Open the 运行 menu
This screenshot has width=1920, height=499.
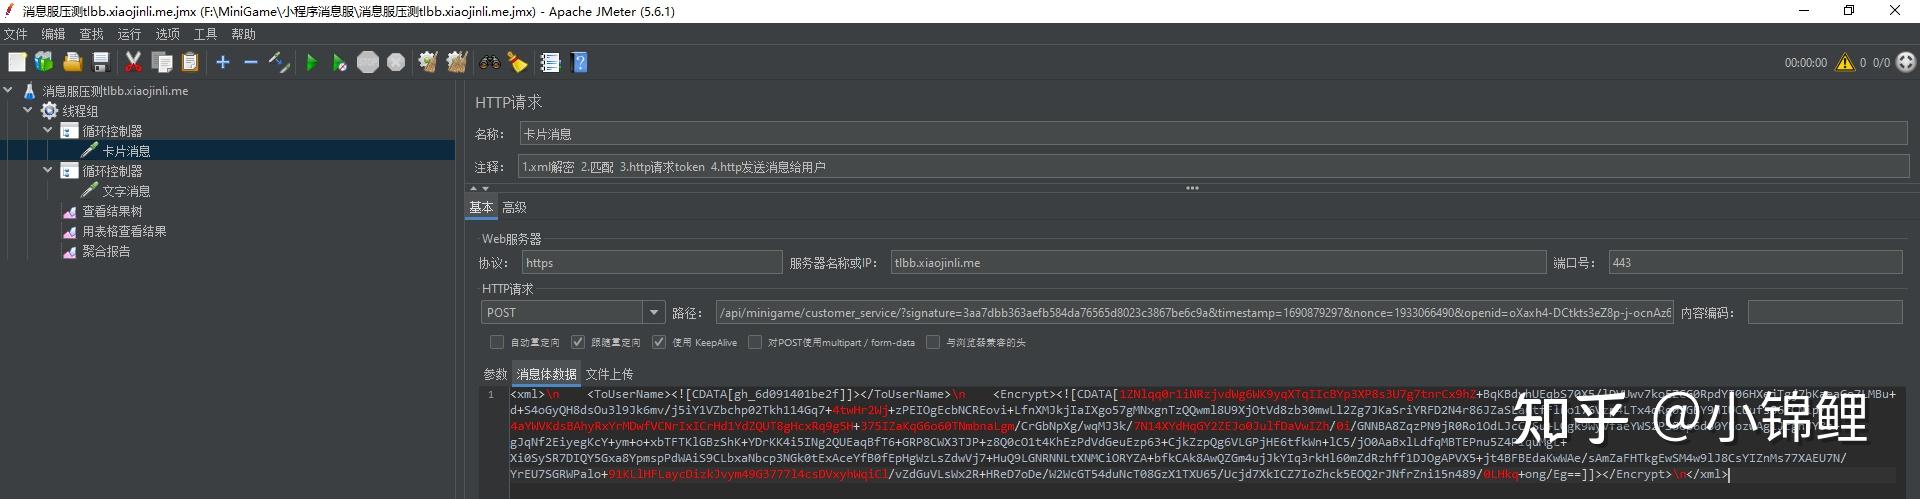pos(129,34)
